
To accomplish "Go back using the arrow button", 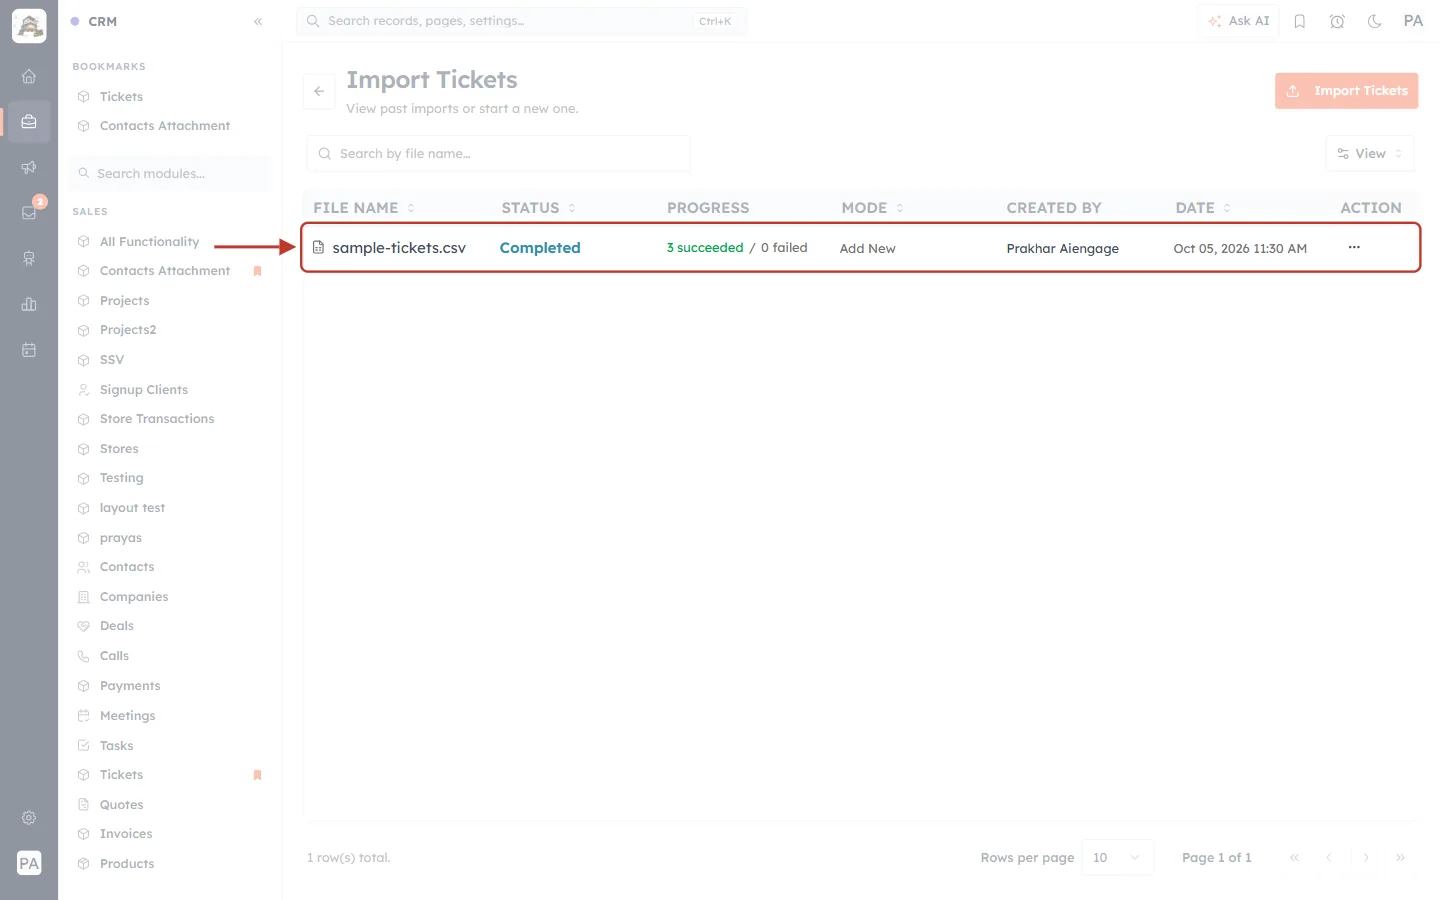I will click(x=319, y=91).
